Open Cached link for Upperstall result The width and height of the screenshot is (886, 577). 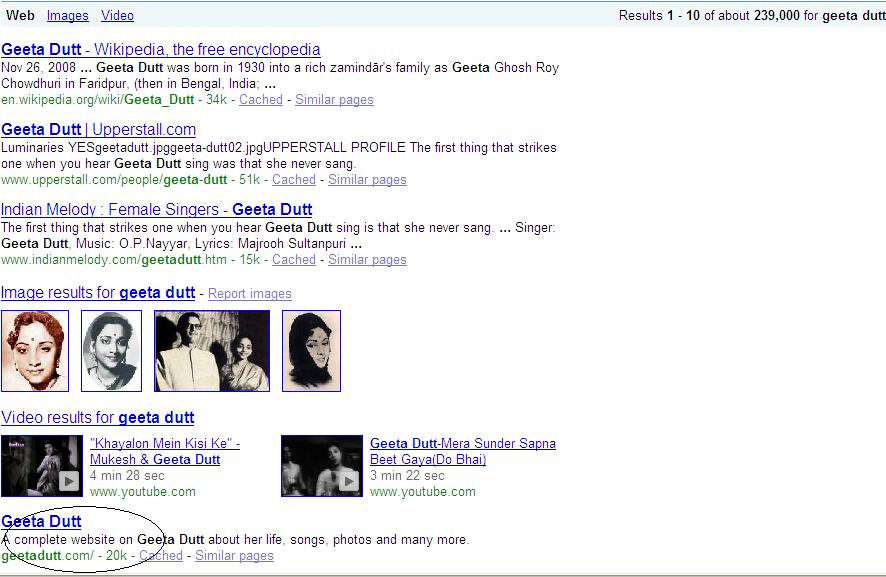pos(294,180)
